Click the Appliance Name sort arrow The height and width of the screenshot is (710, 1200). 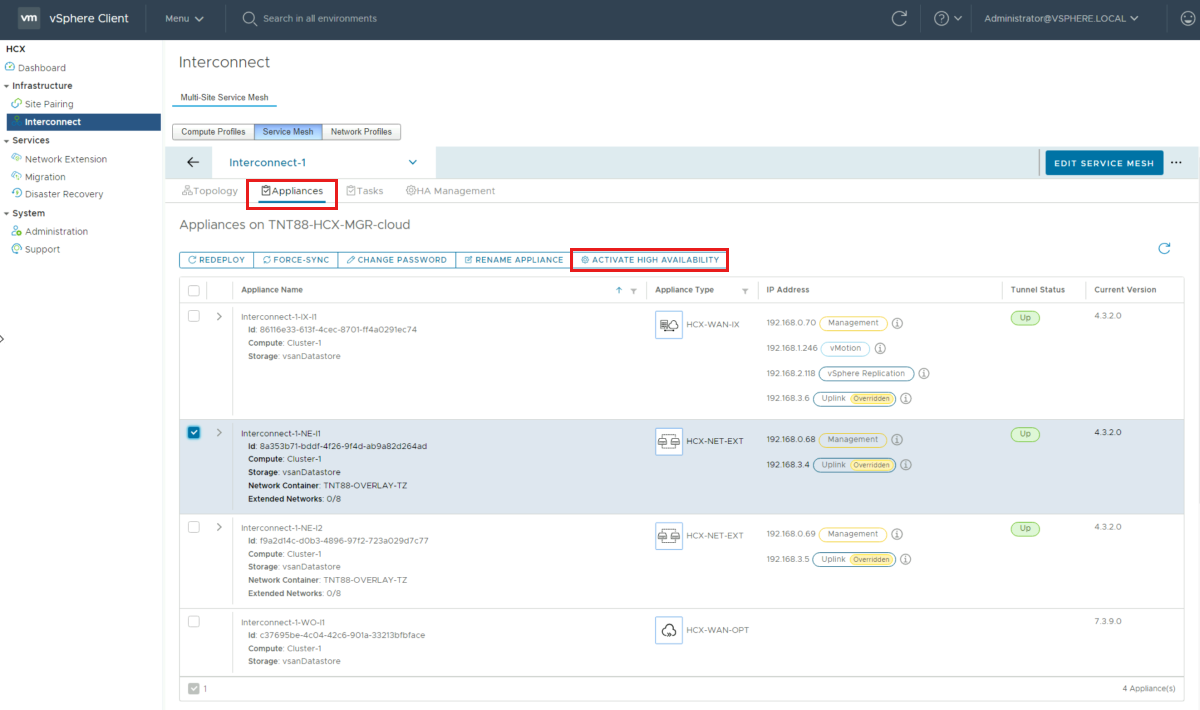[619, 290]
